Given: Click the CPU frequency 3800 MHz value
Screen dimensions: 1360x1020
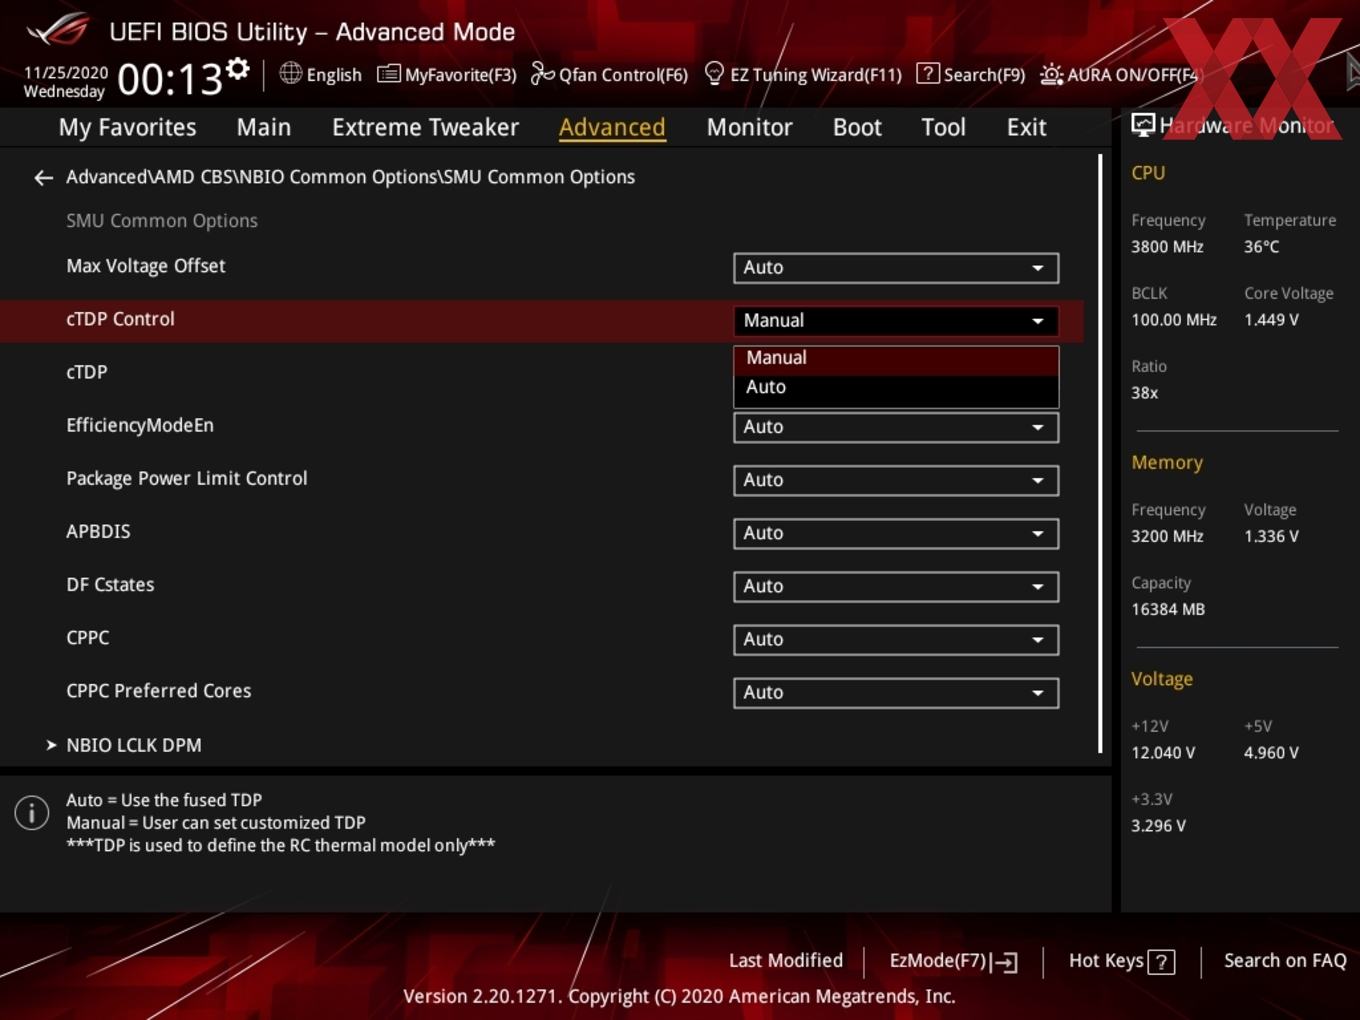Looking at the screenshot, I should tap(1167, 247).
